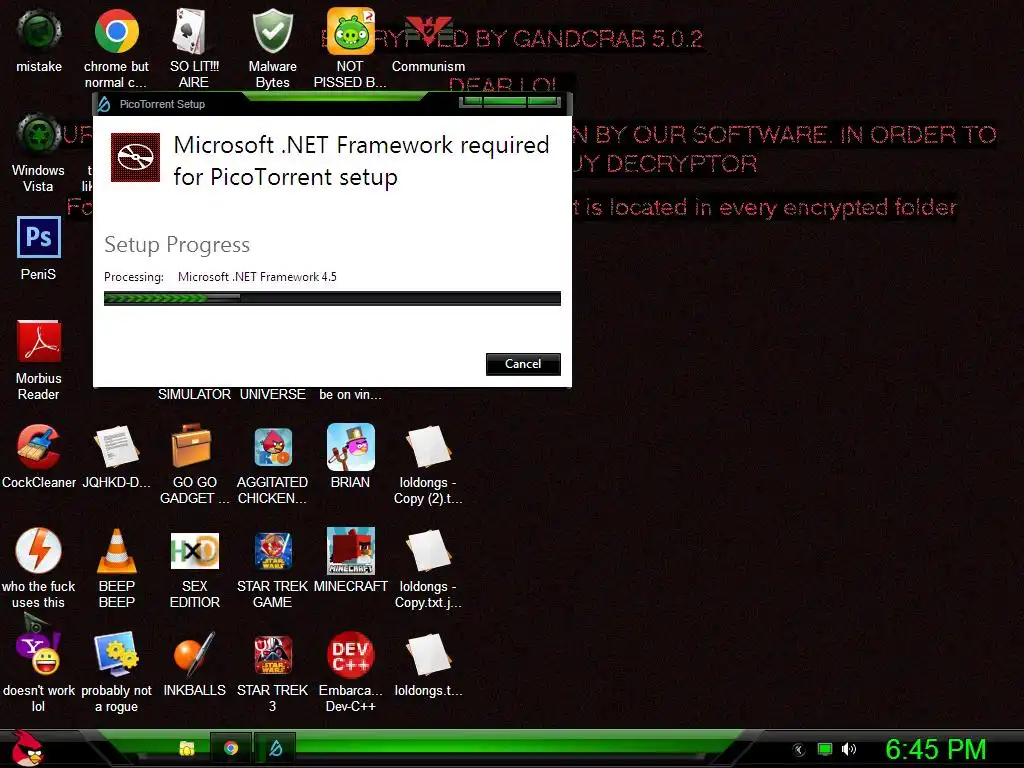This screenshot has height=768, width=1024.
Task: Click the UNIVERSE desktop label
Action: click(272, 394)
